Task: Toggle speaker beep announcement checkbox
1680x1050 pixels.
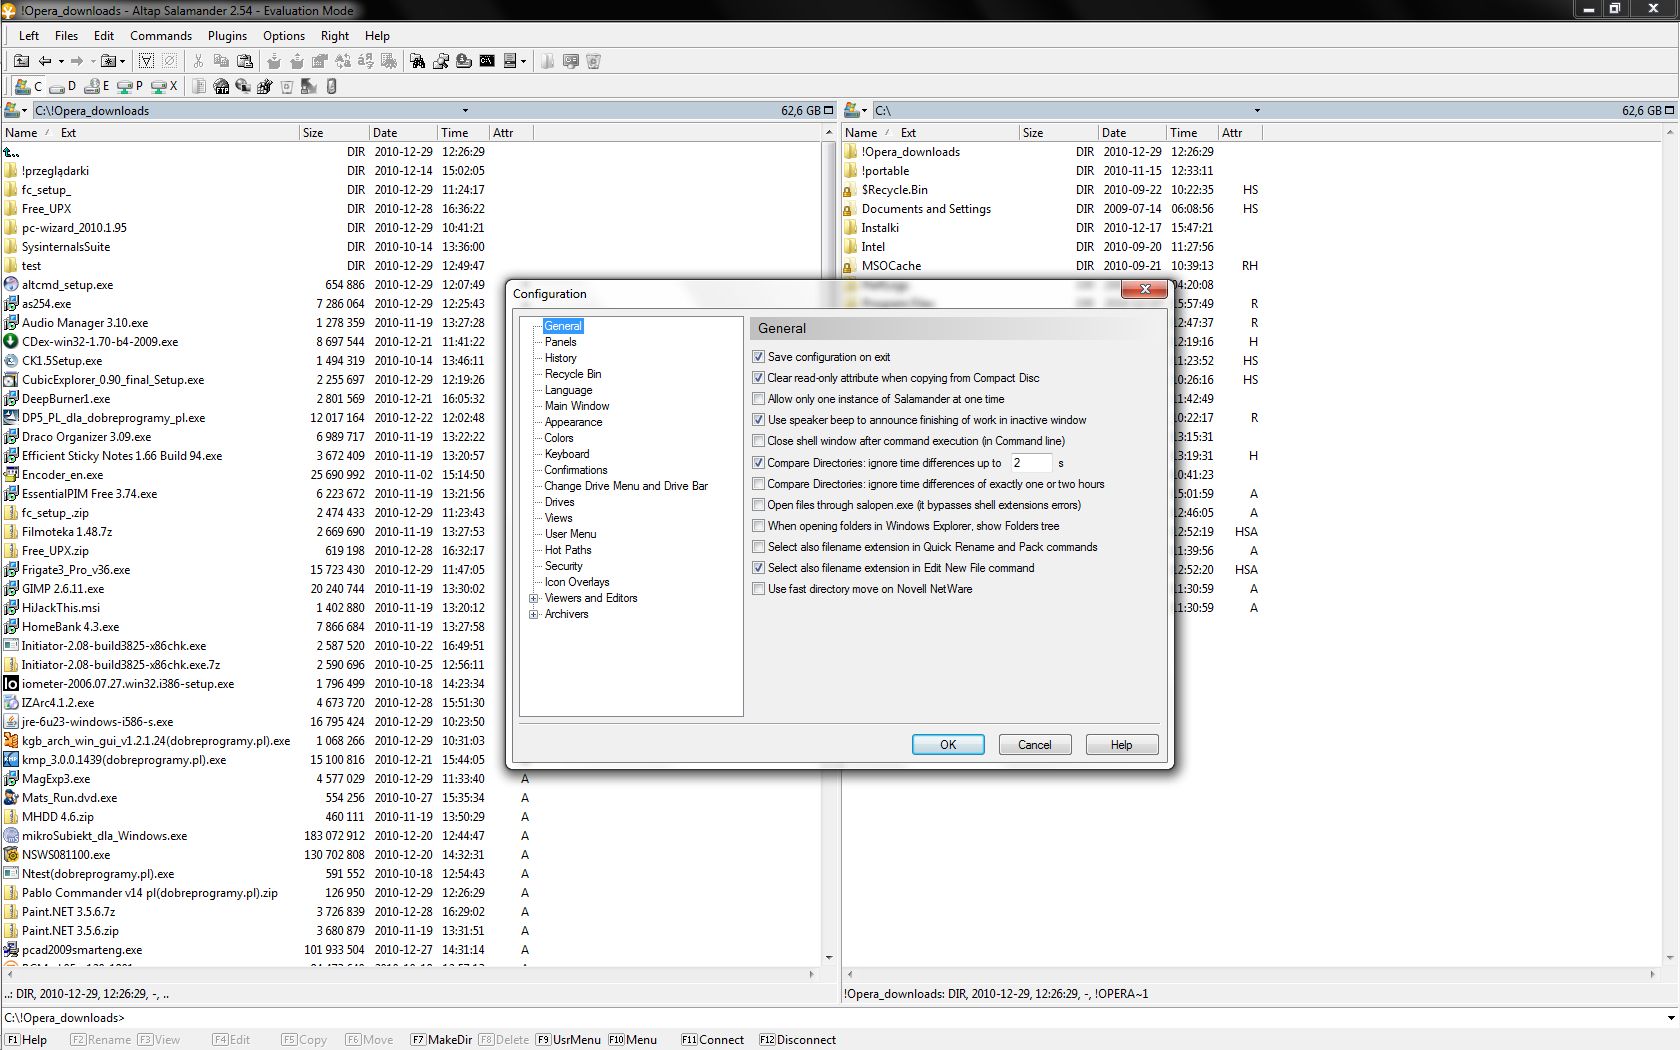Action: coord(758,420)
